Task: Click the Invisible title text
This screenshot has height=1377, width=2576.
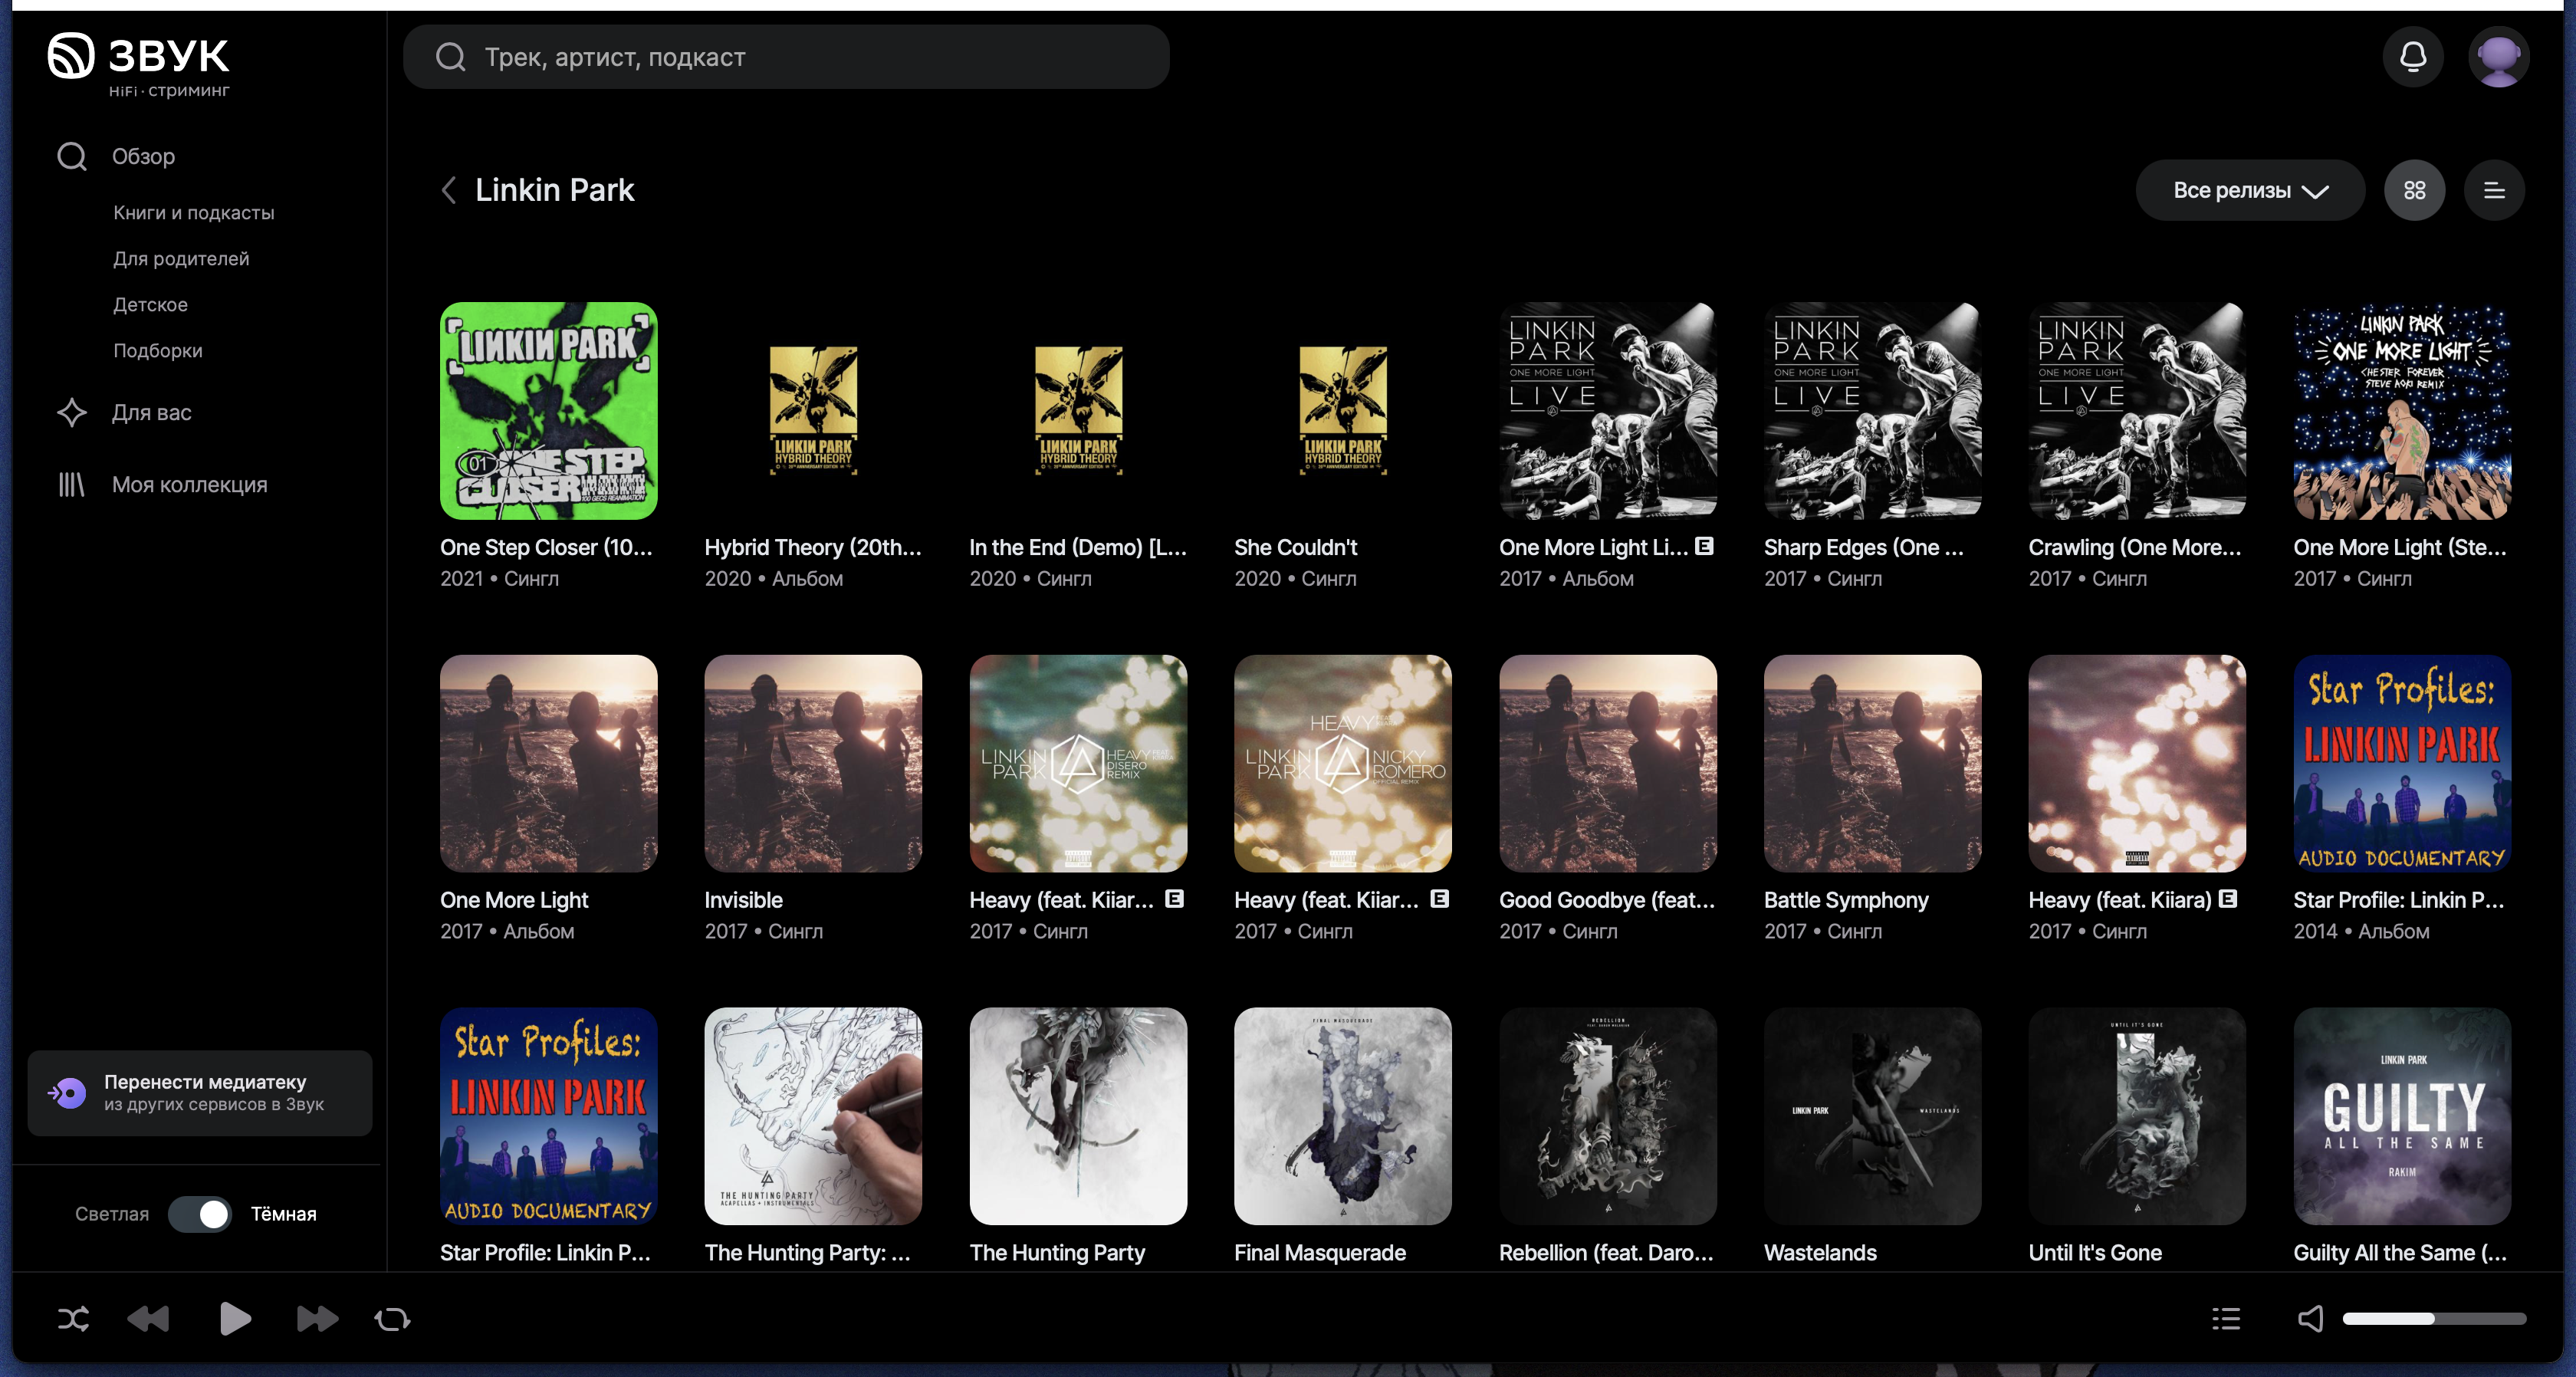Action: 743,900
